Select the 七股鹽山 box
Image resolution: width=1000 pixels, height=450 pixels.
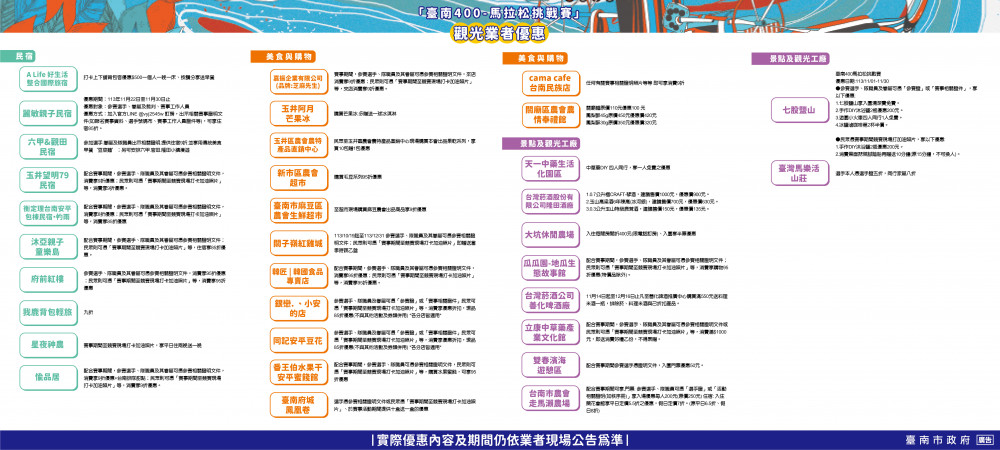[800, 110]
